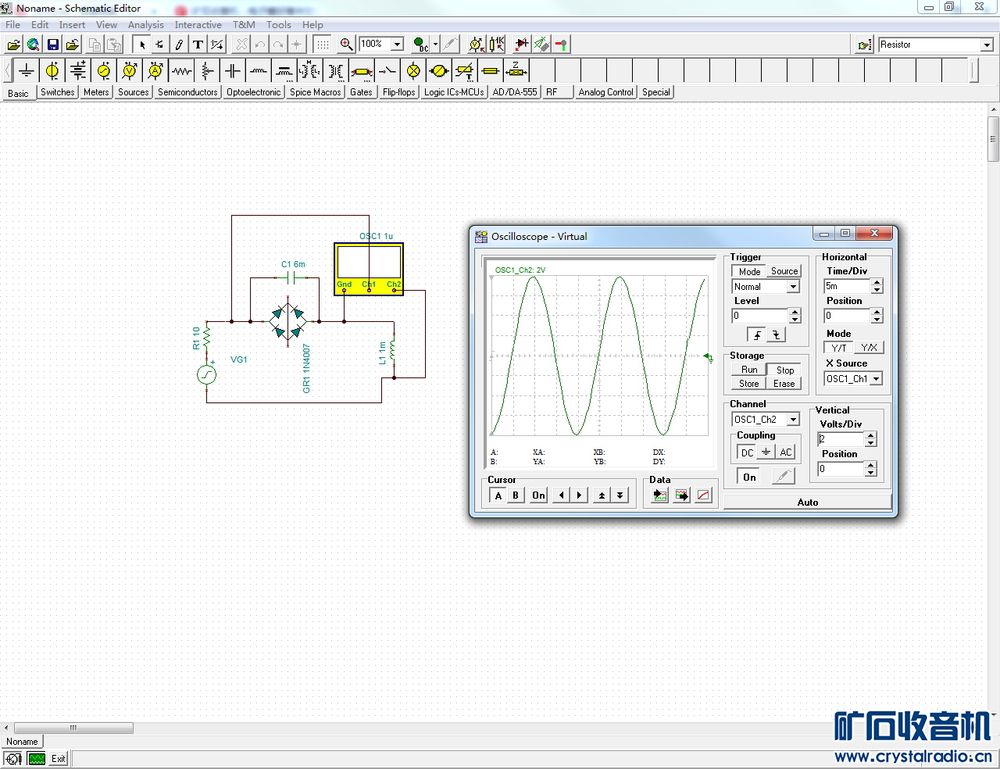Place a voltmeter component
This screenshot has height=769, width=1000.
tap(129, 71)
